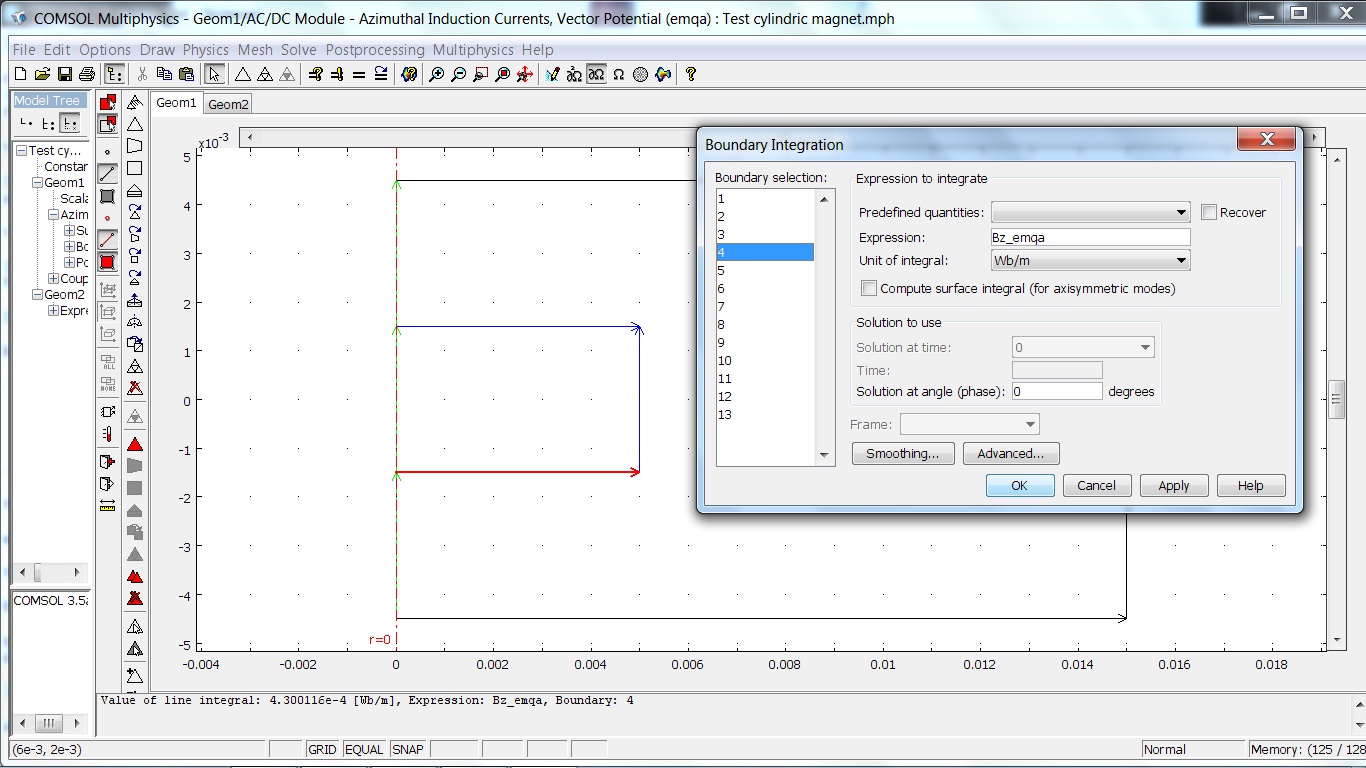Image resolution: width=1366 pixels, height=768 pixels.
Task: Open the Draw menu
Action: [157, 50]
